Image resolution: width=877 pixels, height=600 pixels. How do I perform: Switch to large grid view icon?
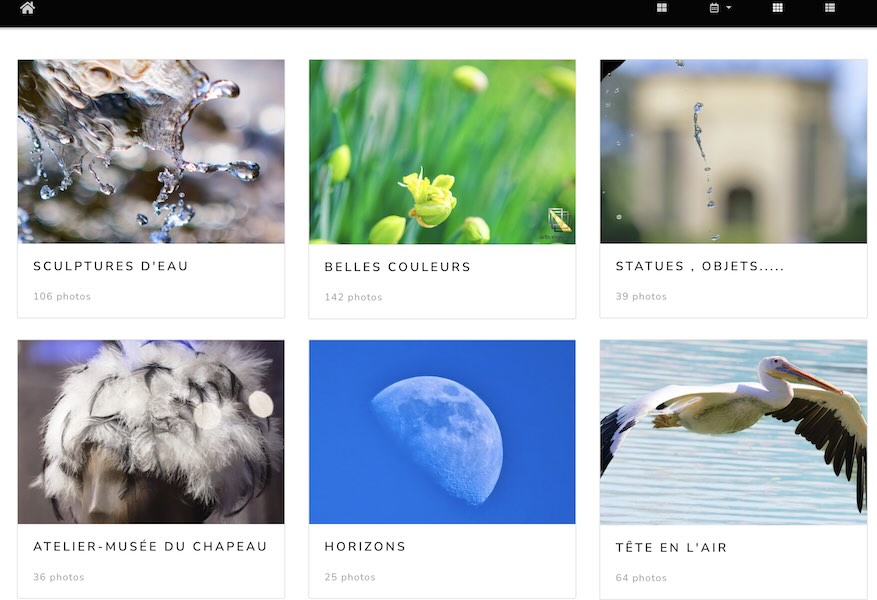(662, 8)
